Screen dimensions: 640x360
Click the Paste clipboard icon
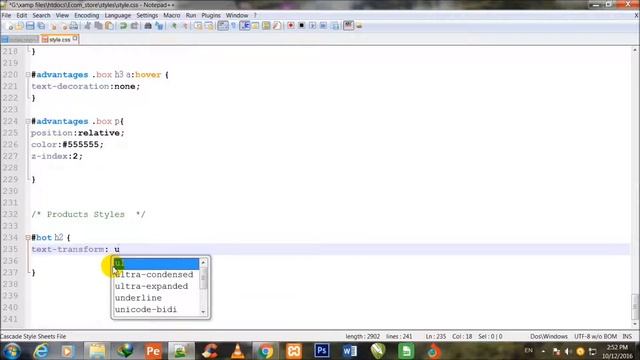pos(109,26)
